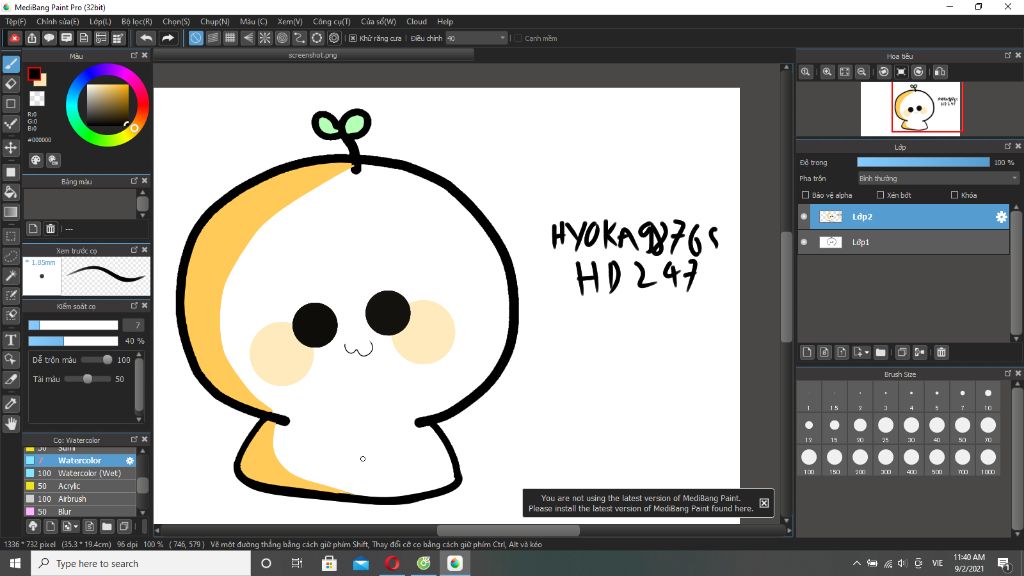Click the Redo arrow in the toolbar

tap(168, 38)
